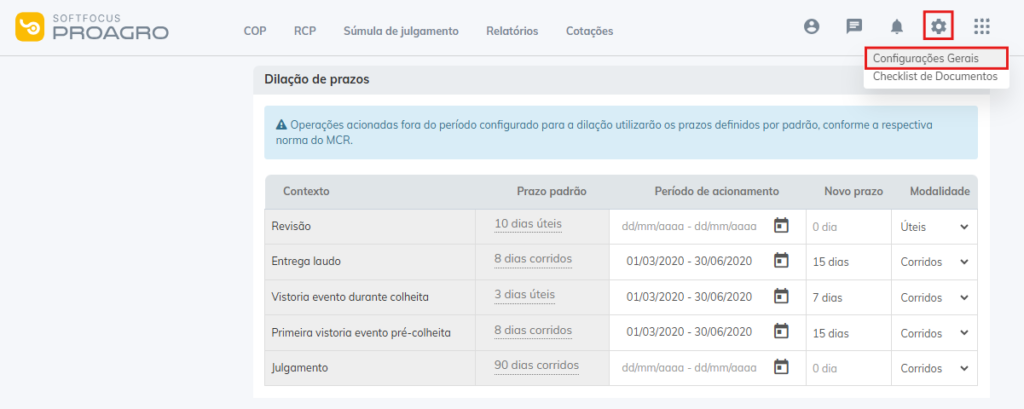Open the notifications bell icon
The height and width of the screenshot is (409, 1024).
click(x=897, y=27)
